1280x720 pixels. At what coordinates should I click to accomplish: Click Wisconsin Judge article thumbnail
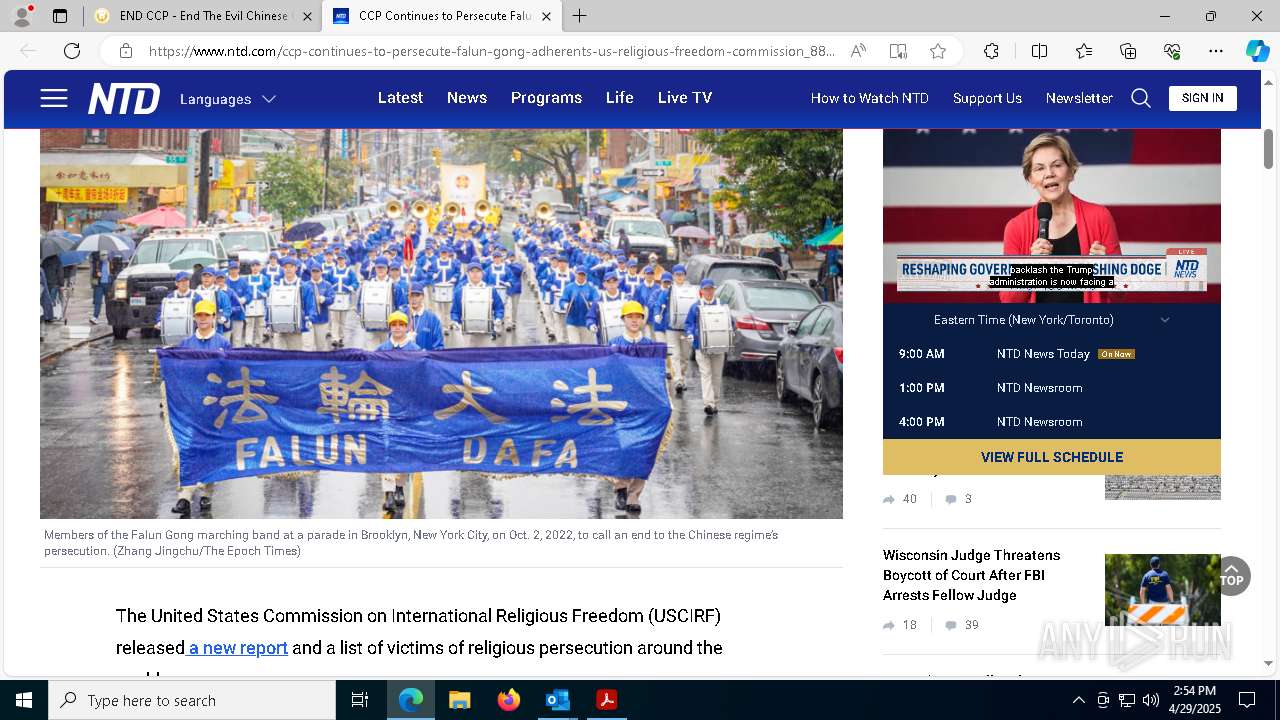point(1163,591)
